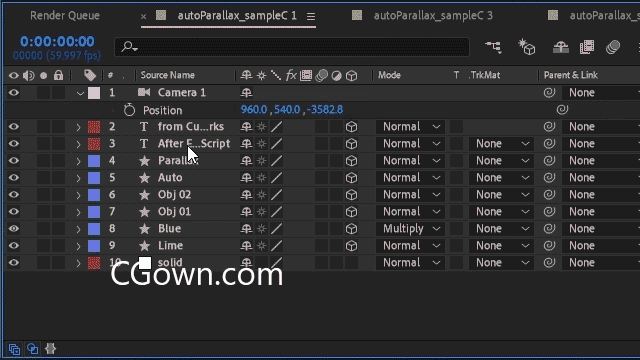Click the label color swatch of Camera 1
640x360 pixels.
(94, 93)
